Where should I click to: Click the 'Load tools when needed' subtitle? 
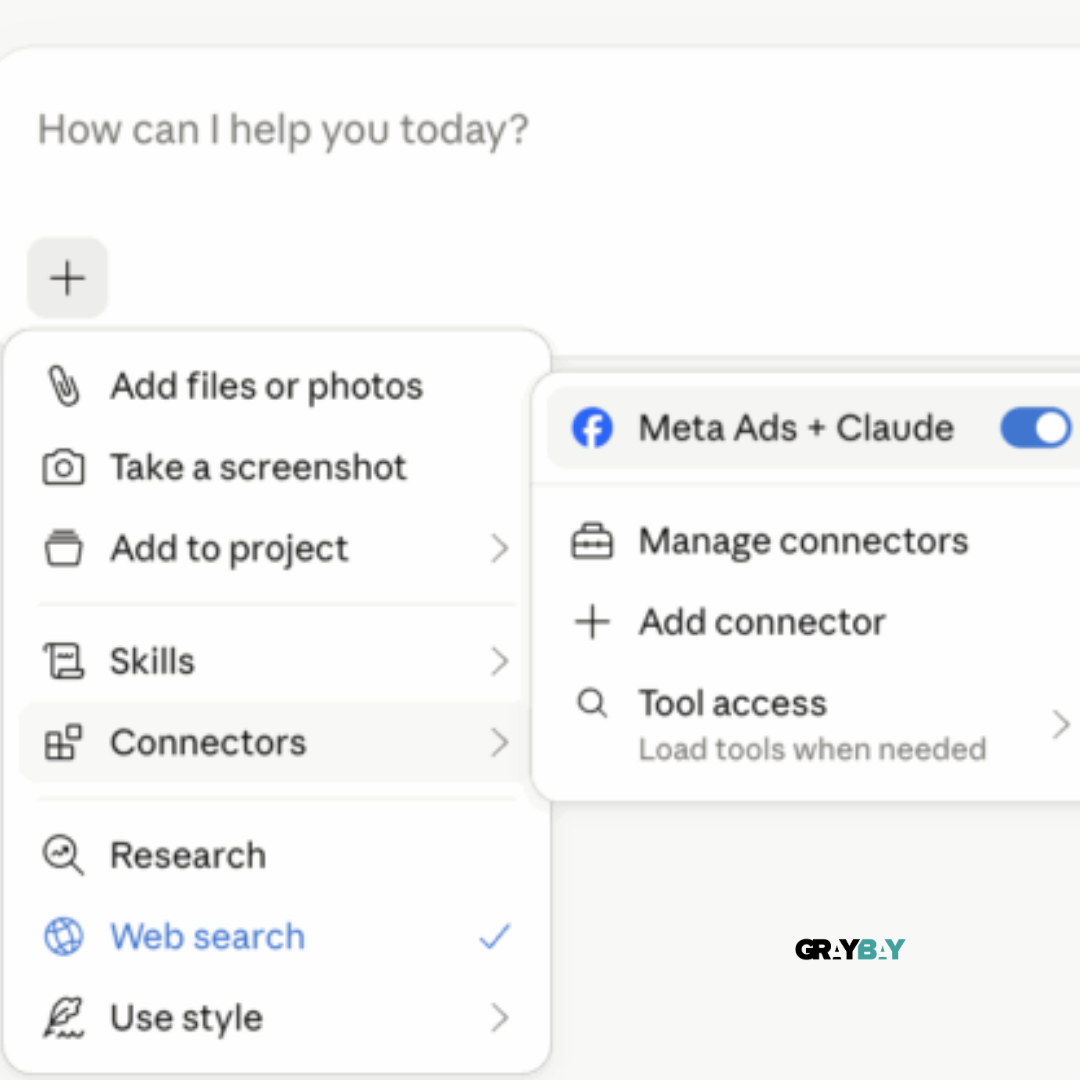click(x=812, y=749)
